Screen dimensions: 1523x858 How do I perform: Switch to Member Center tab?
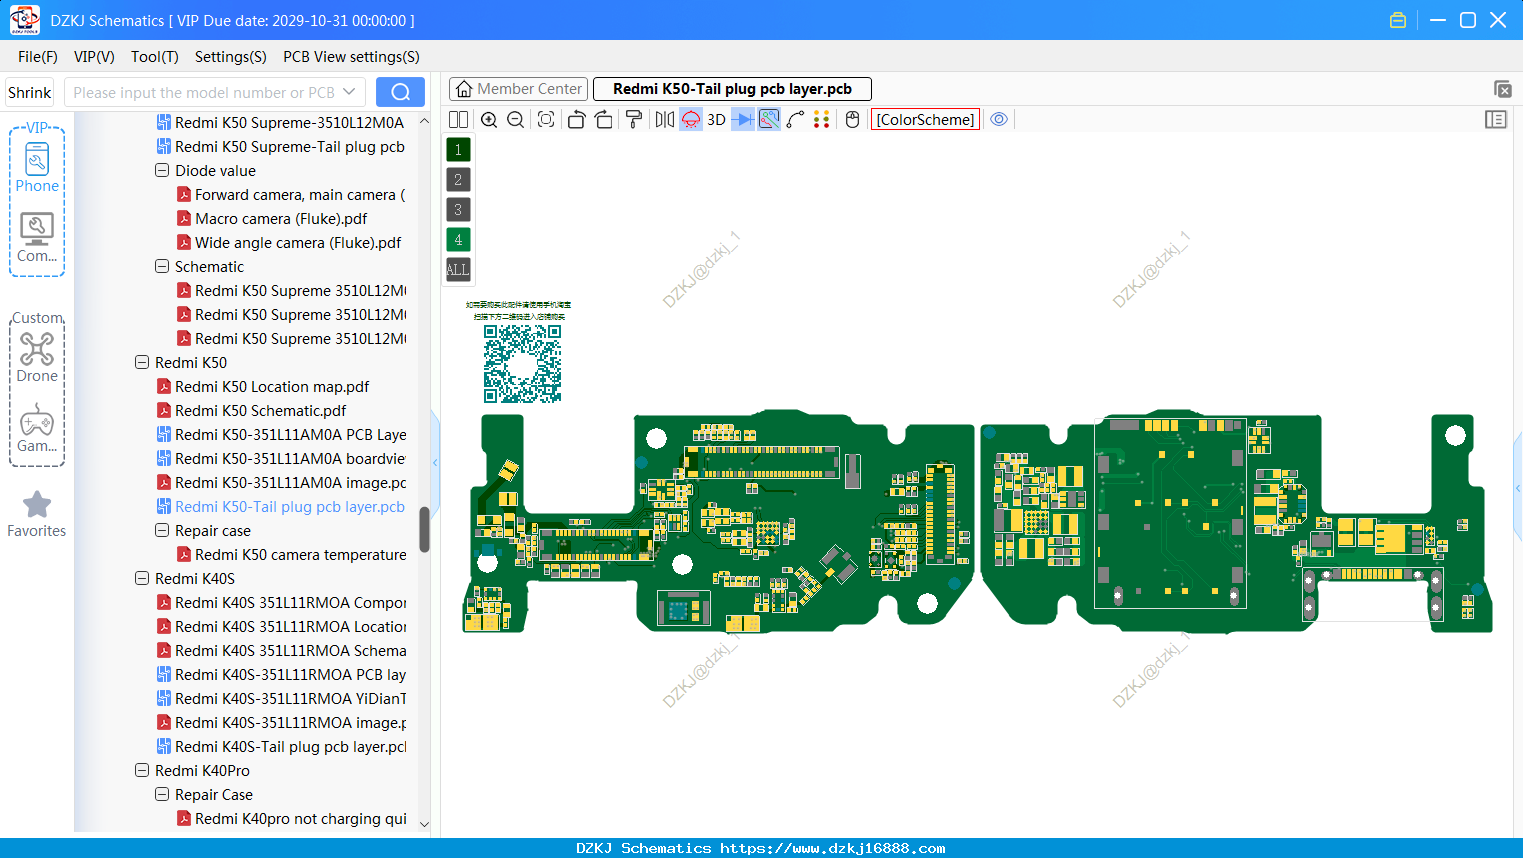point(518,89)
